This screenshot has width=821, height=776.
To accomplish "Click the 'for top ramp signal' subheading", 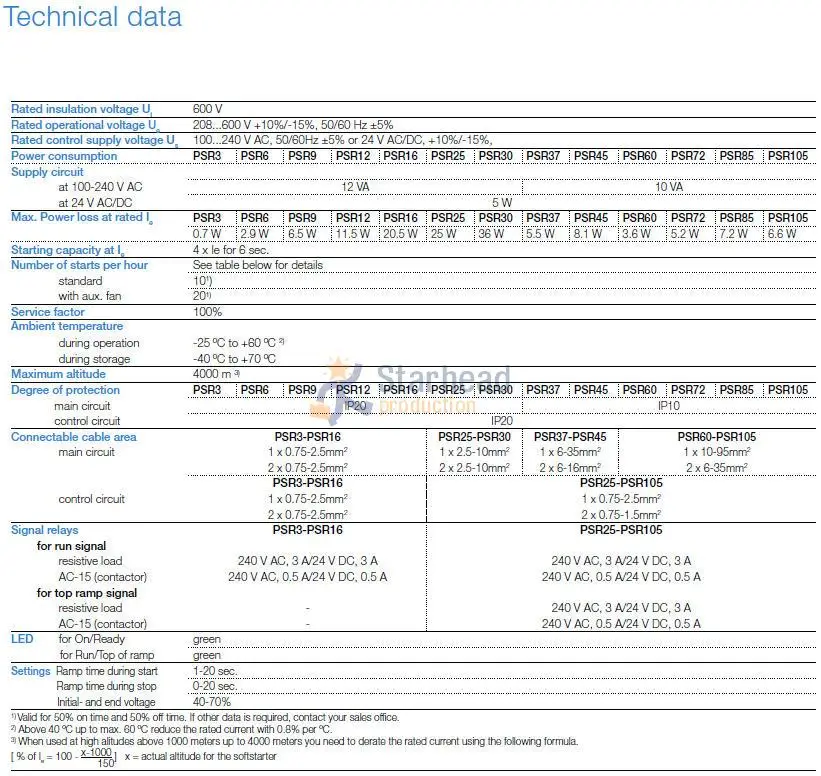I will 87,593.
